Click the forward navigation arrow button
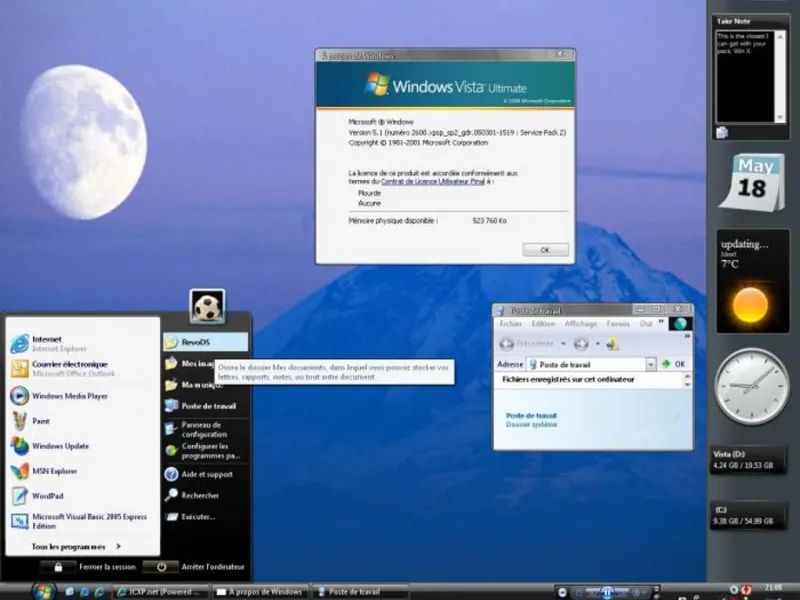 (x=581, y=344)
